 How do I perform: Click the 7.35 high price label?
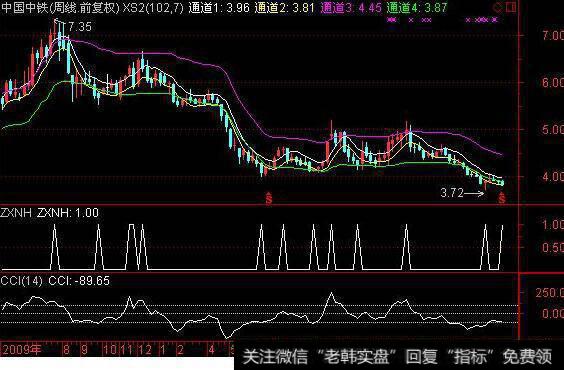pos(79,27)
